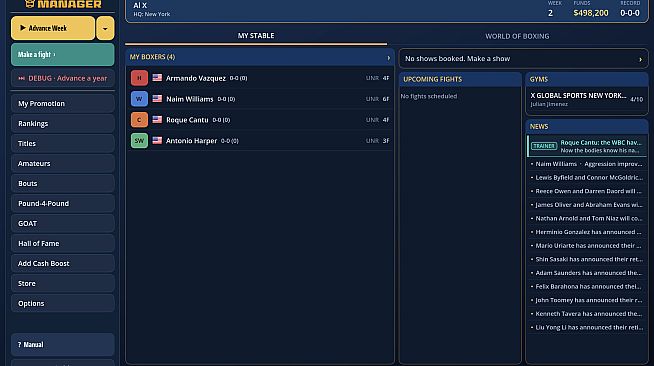Switch to the WORLD OF BOXING tab
This screenshot has height=366, width=654.
pos(517,36)
